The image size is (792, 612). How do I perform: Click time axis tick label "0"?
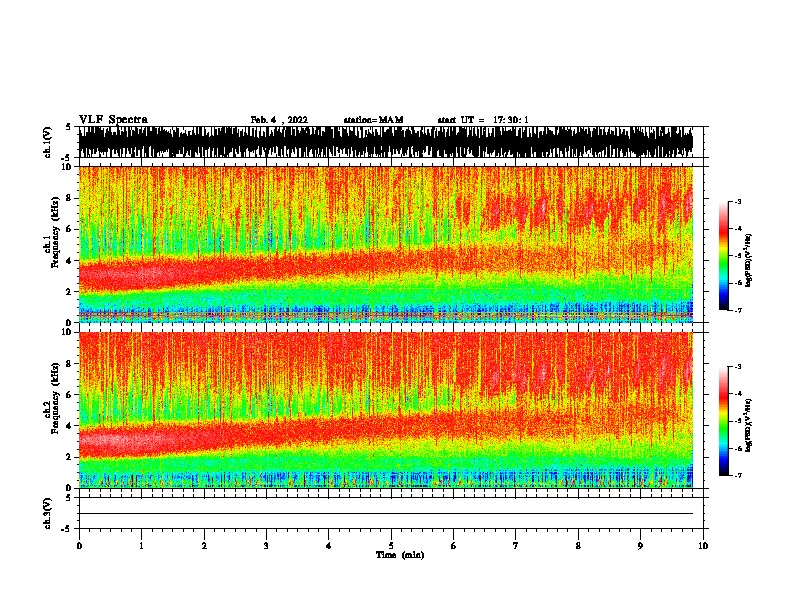79,546
